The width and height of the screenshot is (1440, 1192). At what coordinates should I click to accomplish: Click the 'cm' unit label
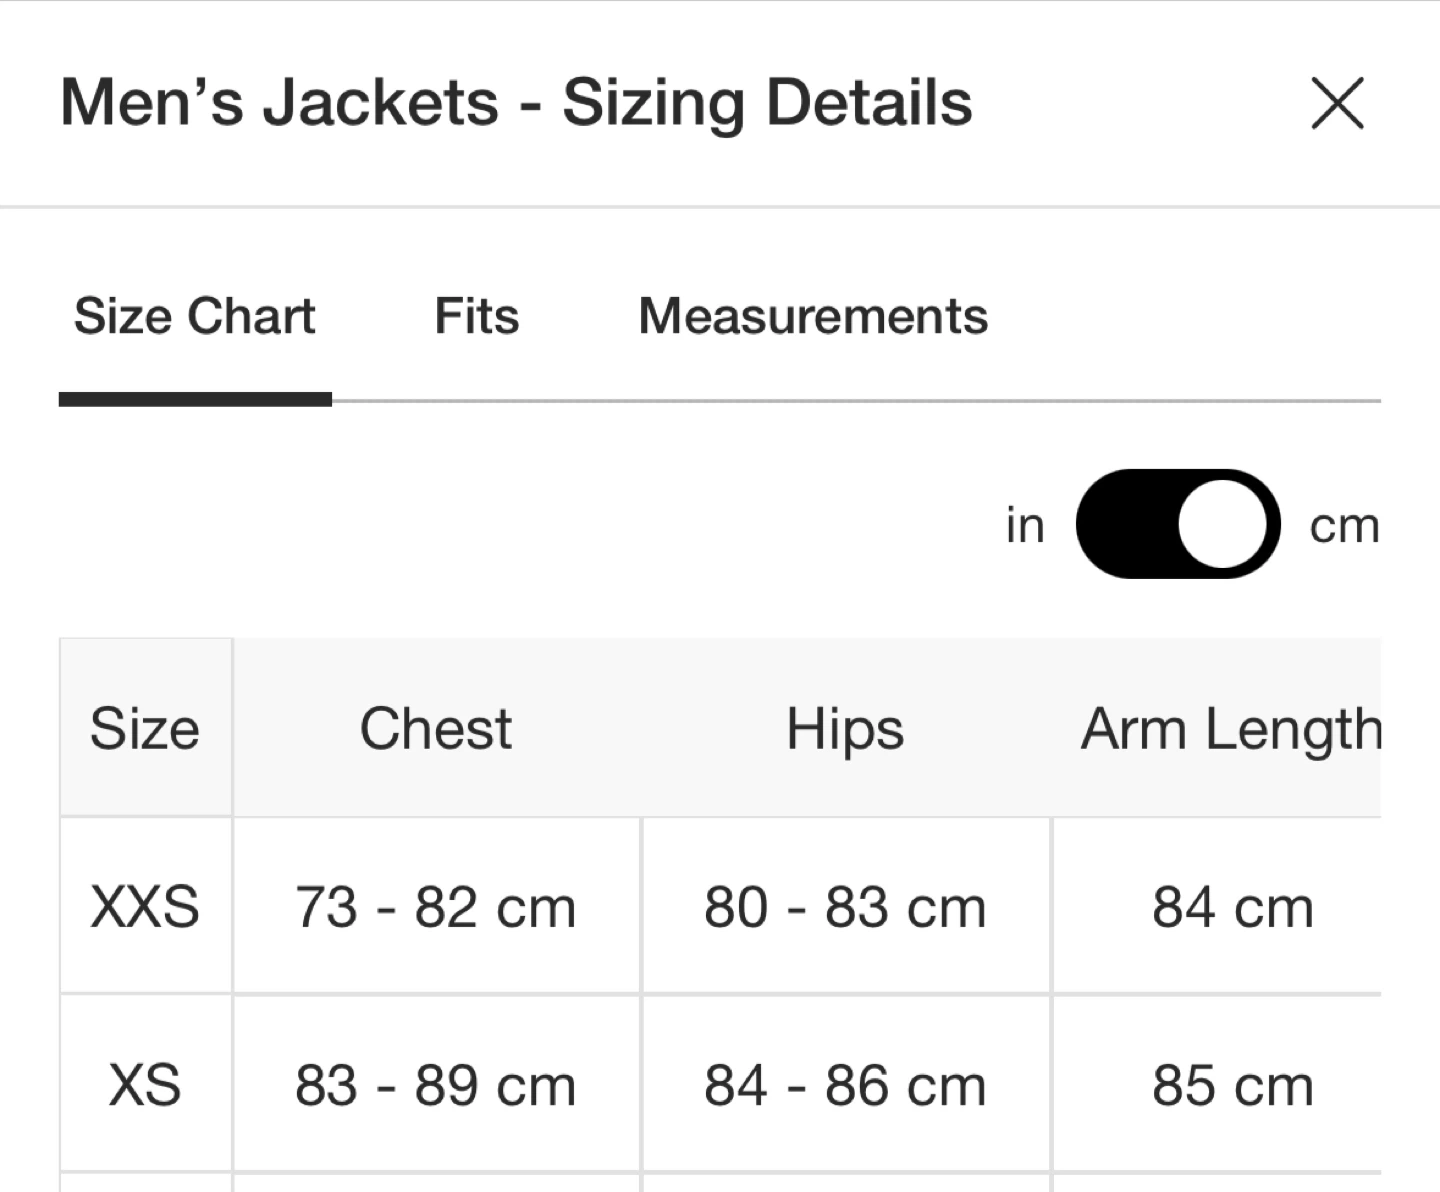point(1344,526)
